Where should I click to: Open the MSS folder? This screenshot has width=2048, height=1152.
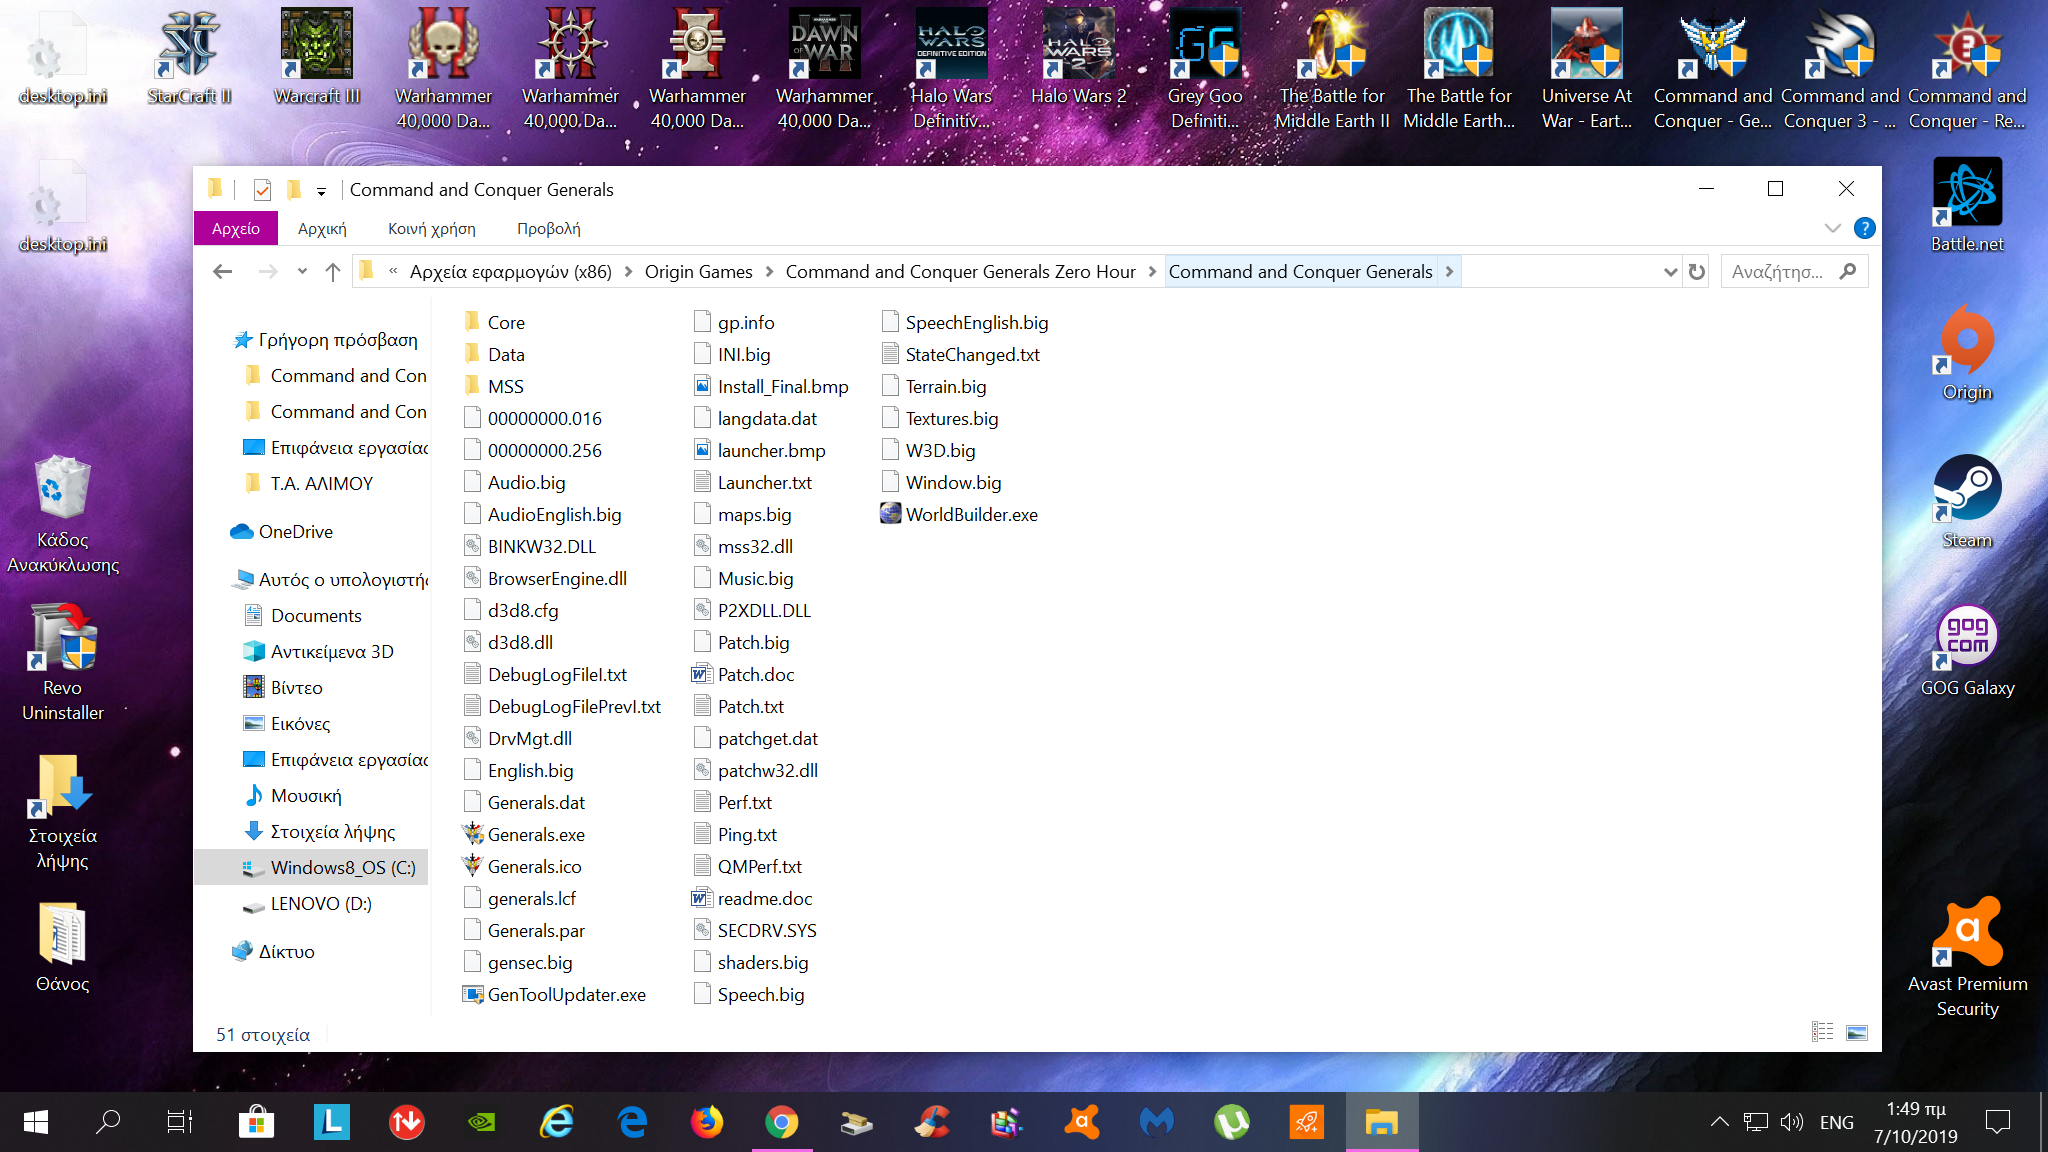tap(493, 386)
